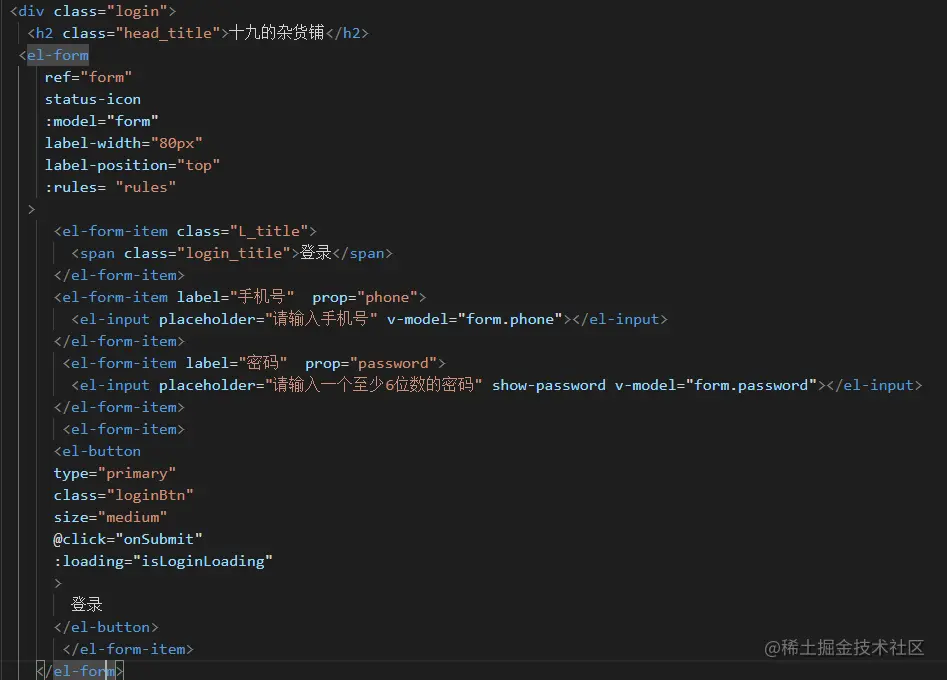Click the type="primary" attribute
947x680 pixels.
(115, 473)
